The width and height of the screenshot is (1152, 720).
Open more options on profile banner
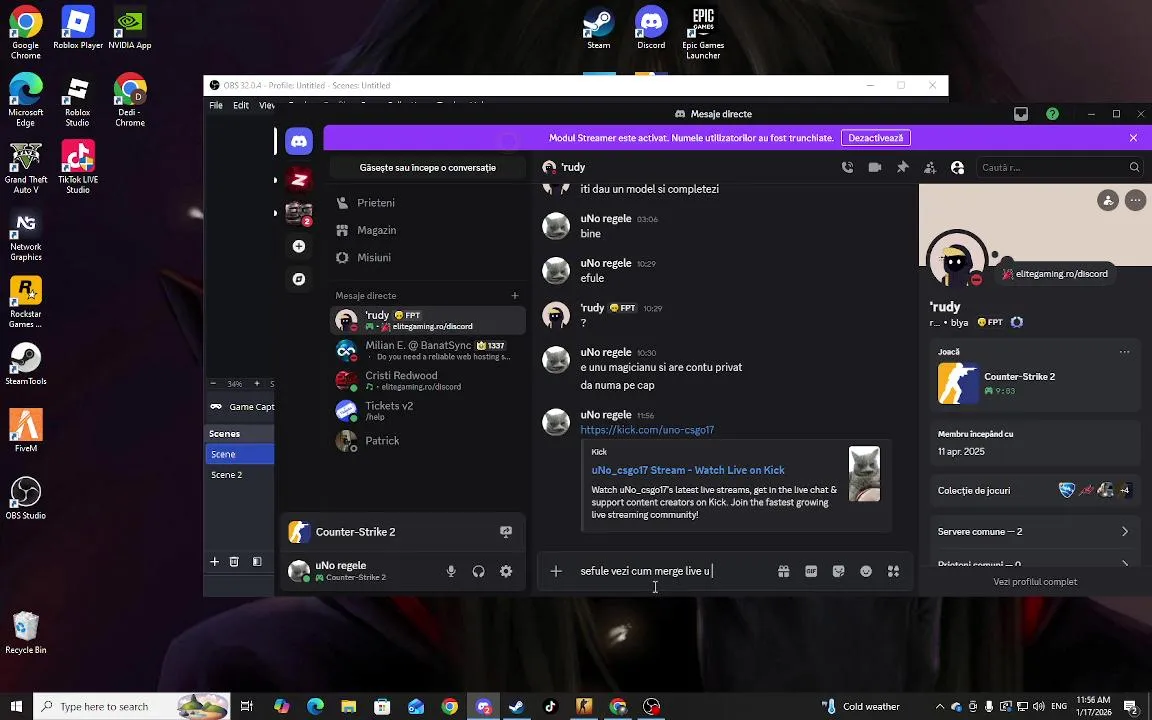tap(1135, 200)
